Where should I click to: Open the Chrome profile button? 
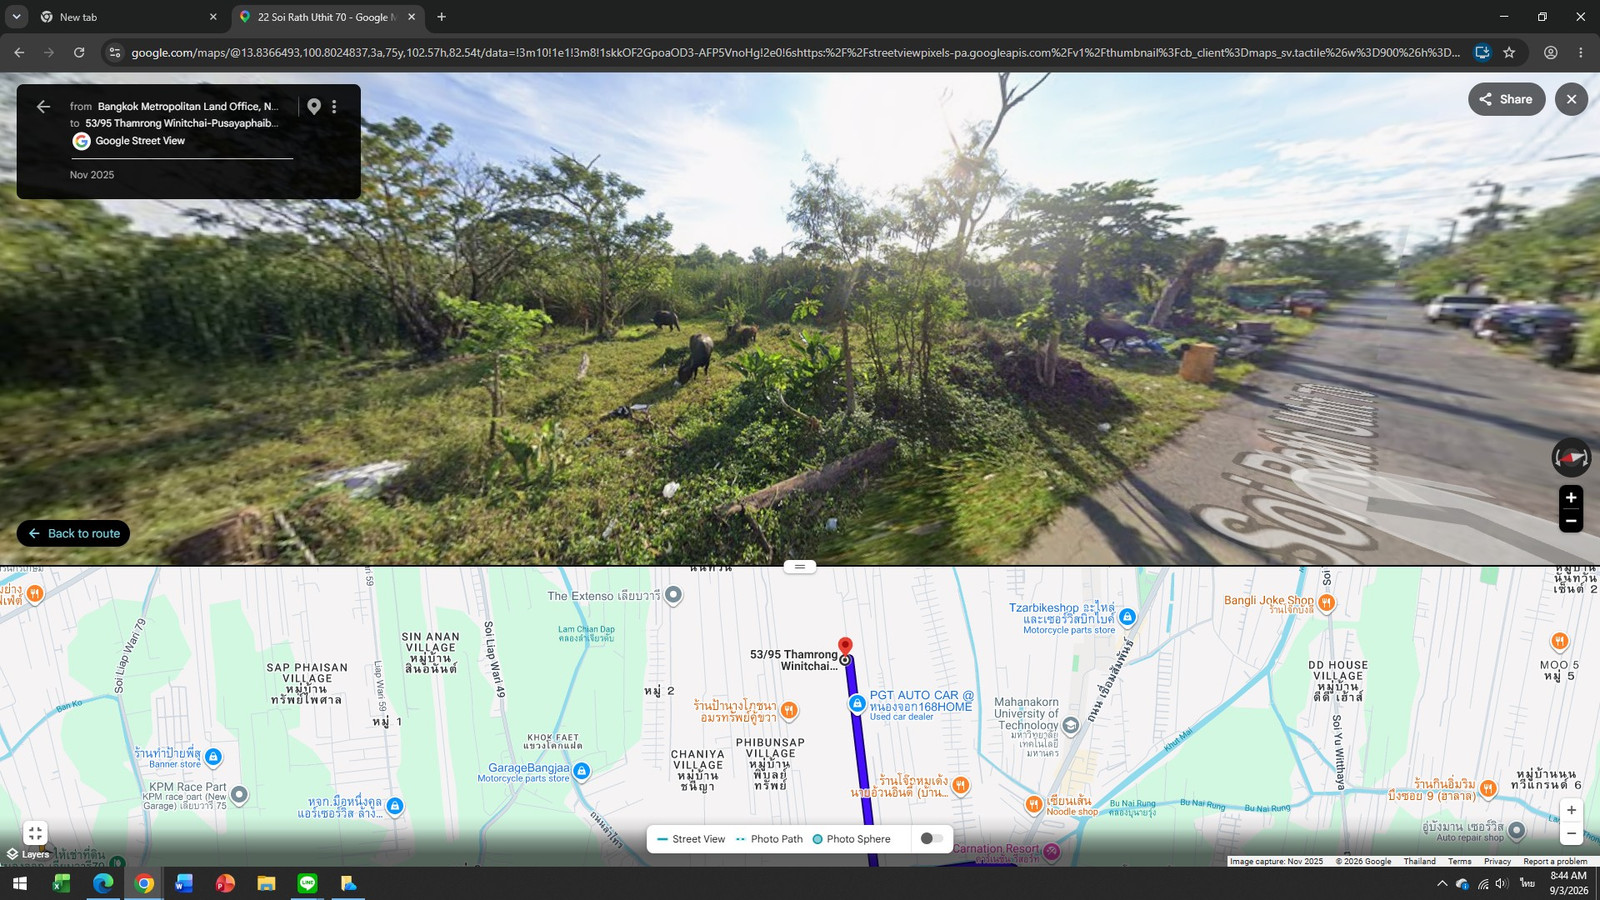1550,52
